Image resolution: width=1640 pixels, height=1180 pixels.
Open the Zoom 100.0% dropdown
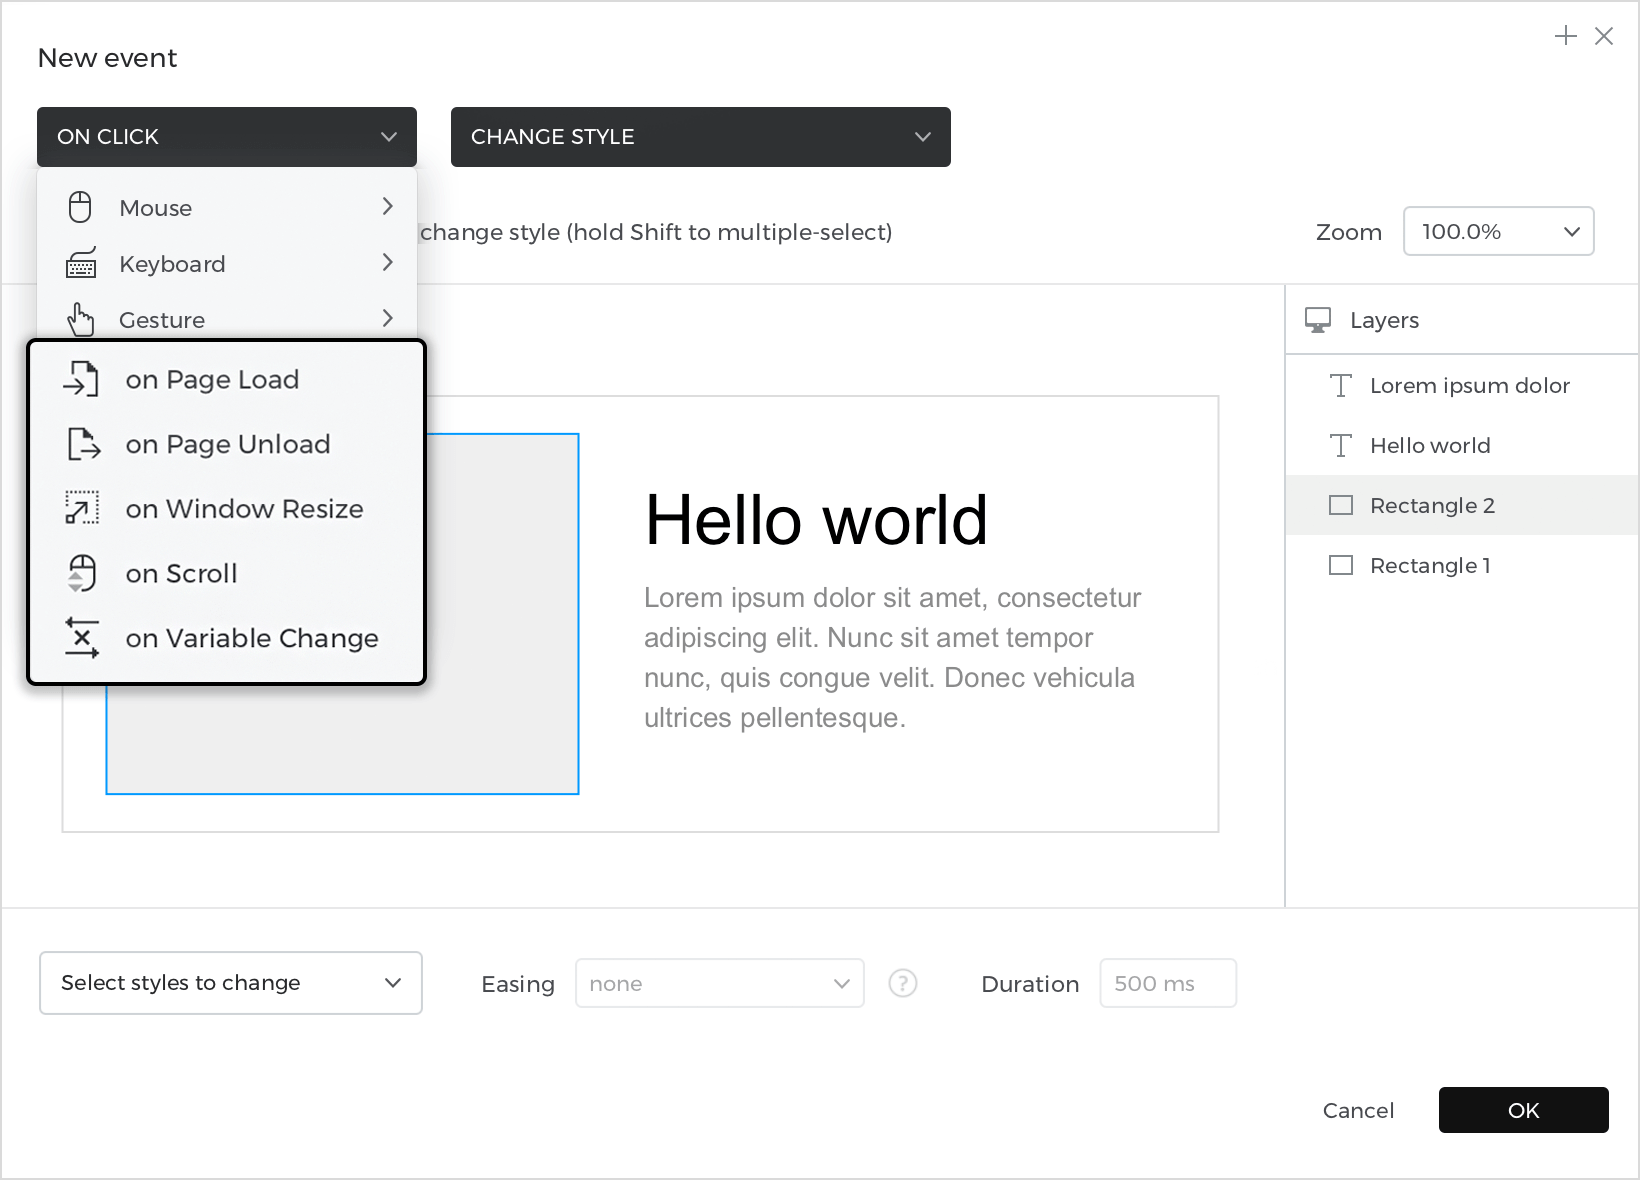(1499, 232)
